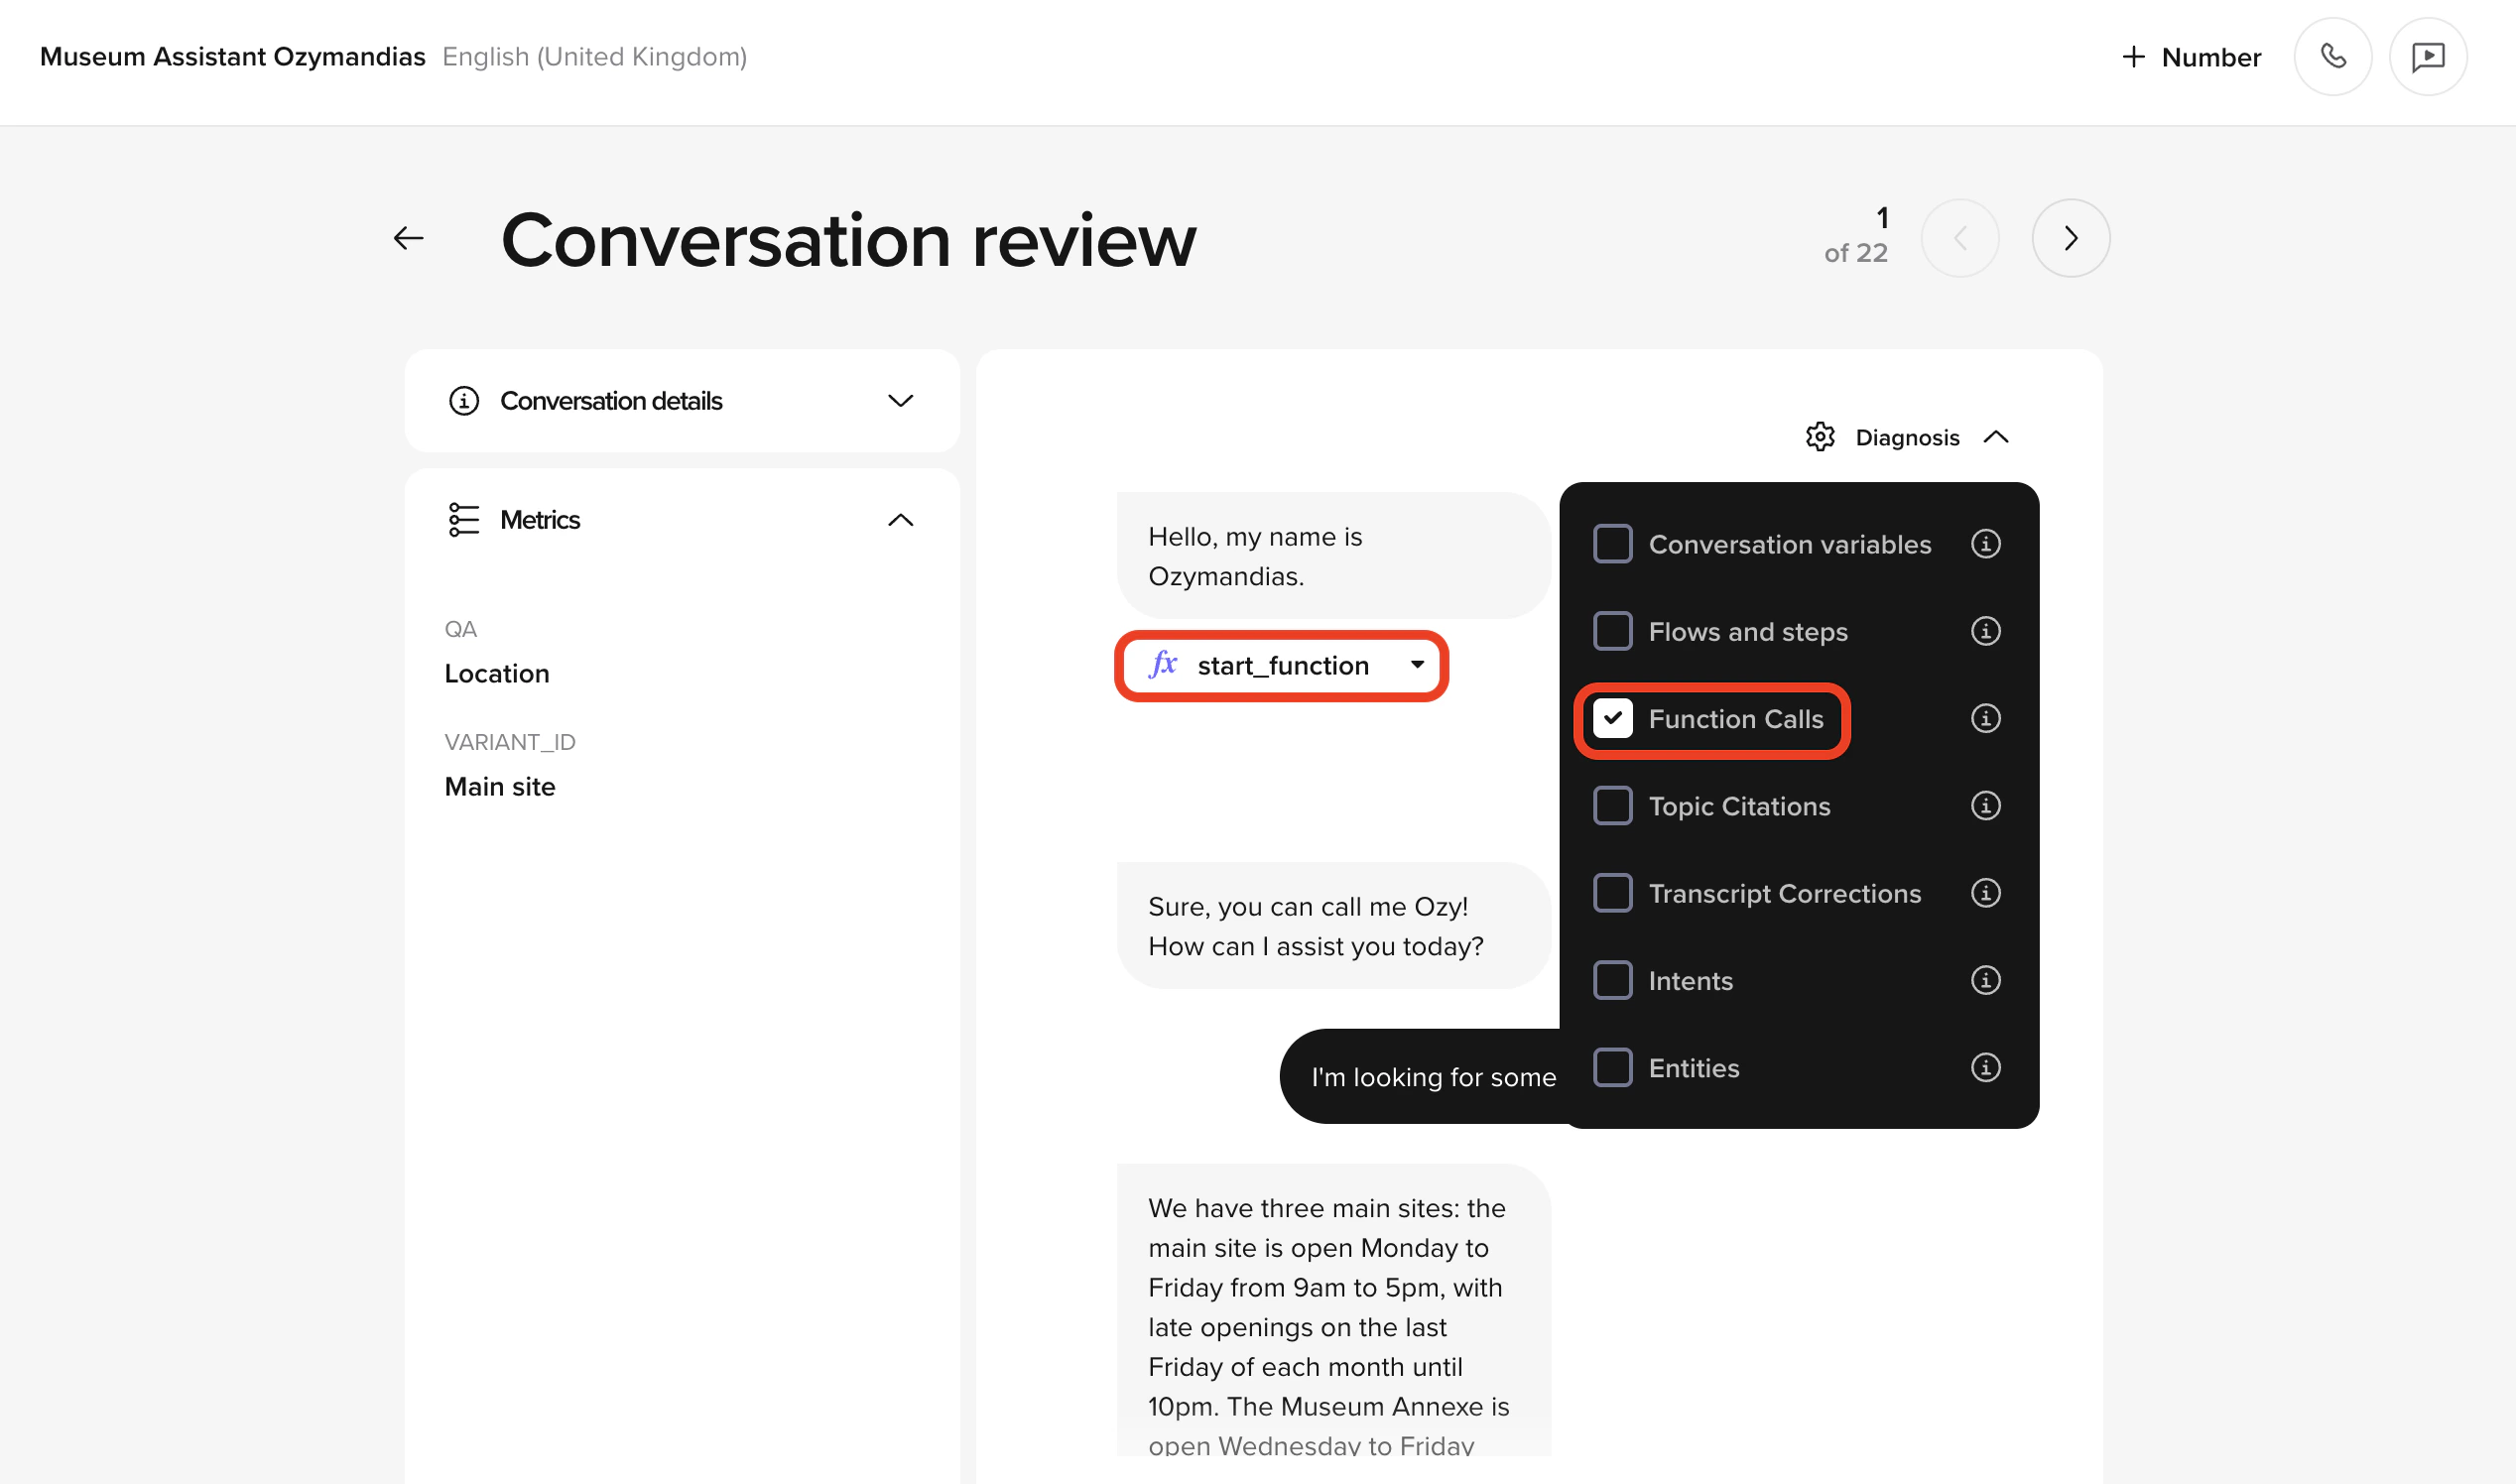Click the fx icon on start_function chip
This screenshot has height=1484, width=2516.
pos(1165,665)
